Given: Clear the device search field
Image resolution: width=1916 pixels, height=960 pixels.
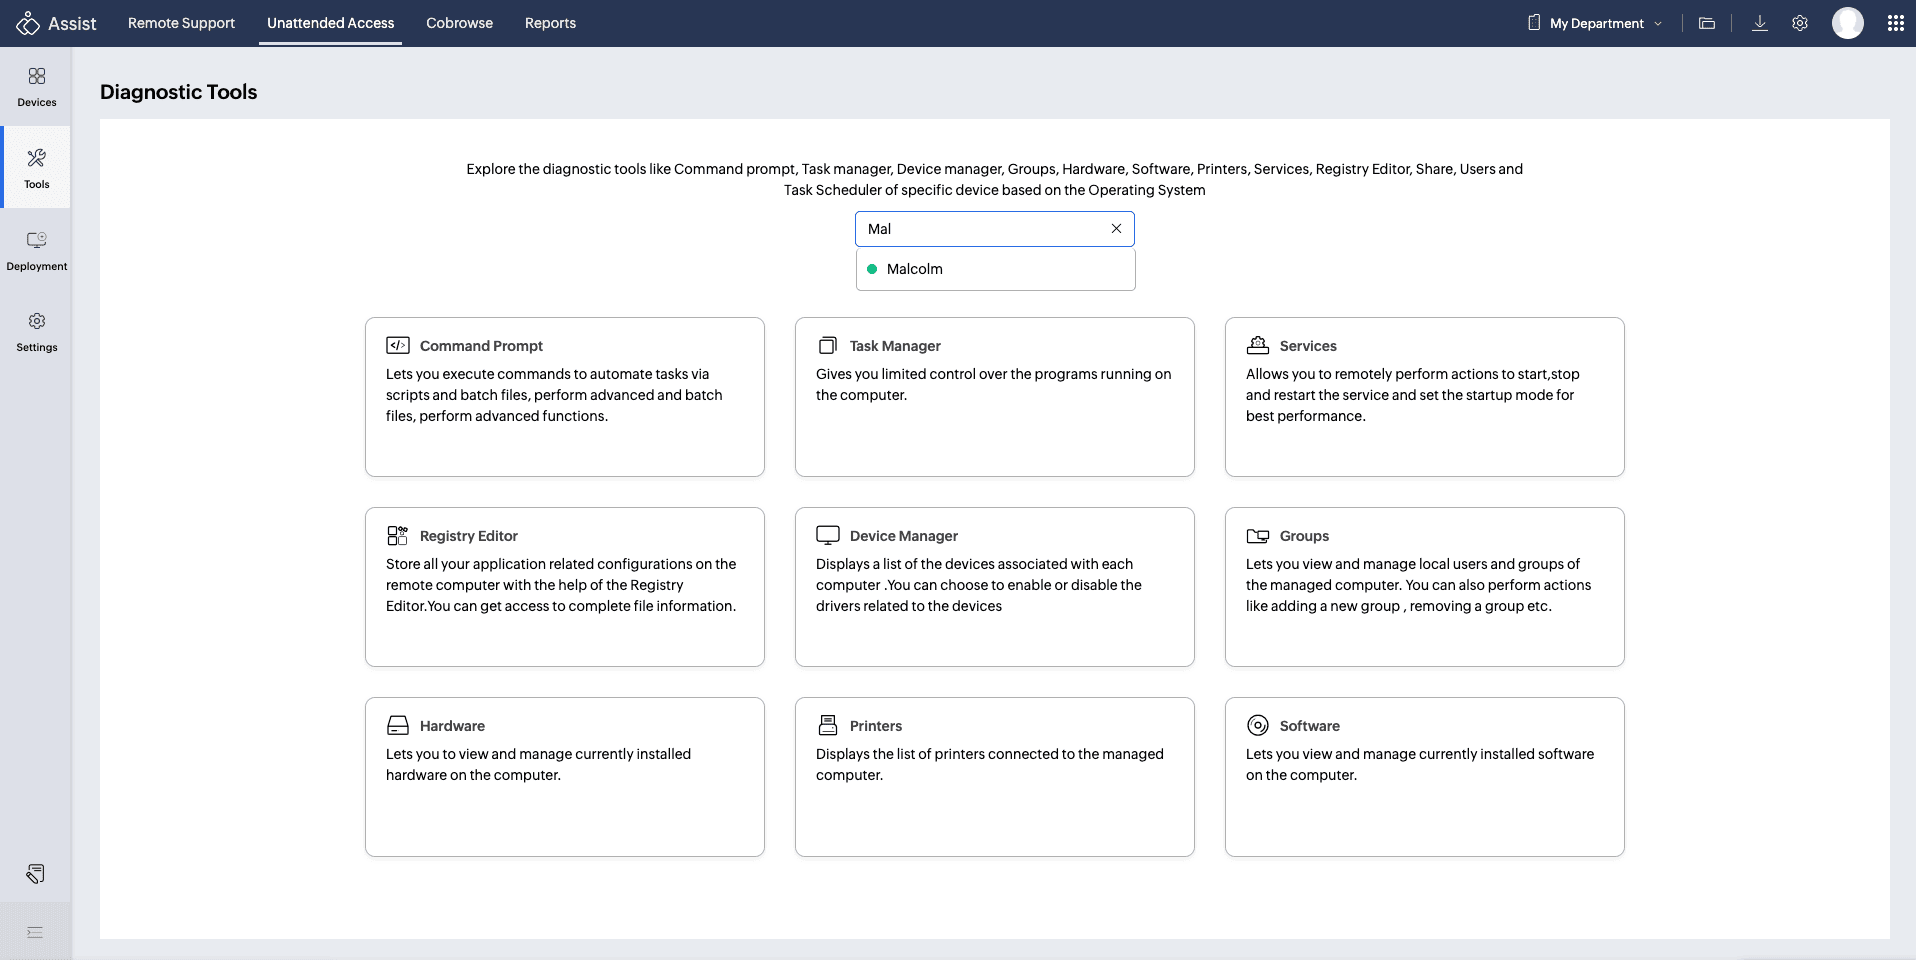Looking at the screenshot, I should tap(1116, 229).
